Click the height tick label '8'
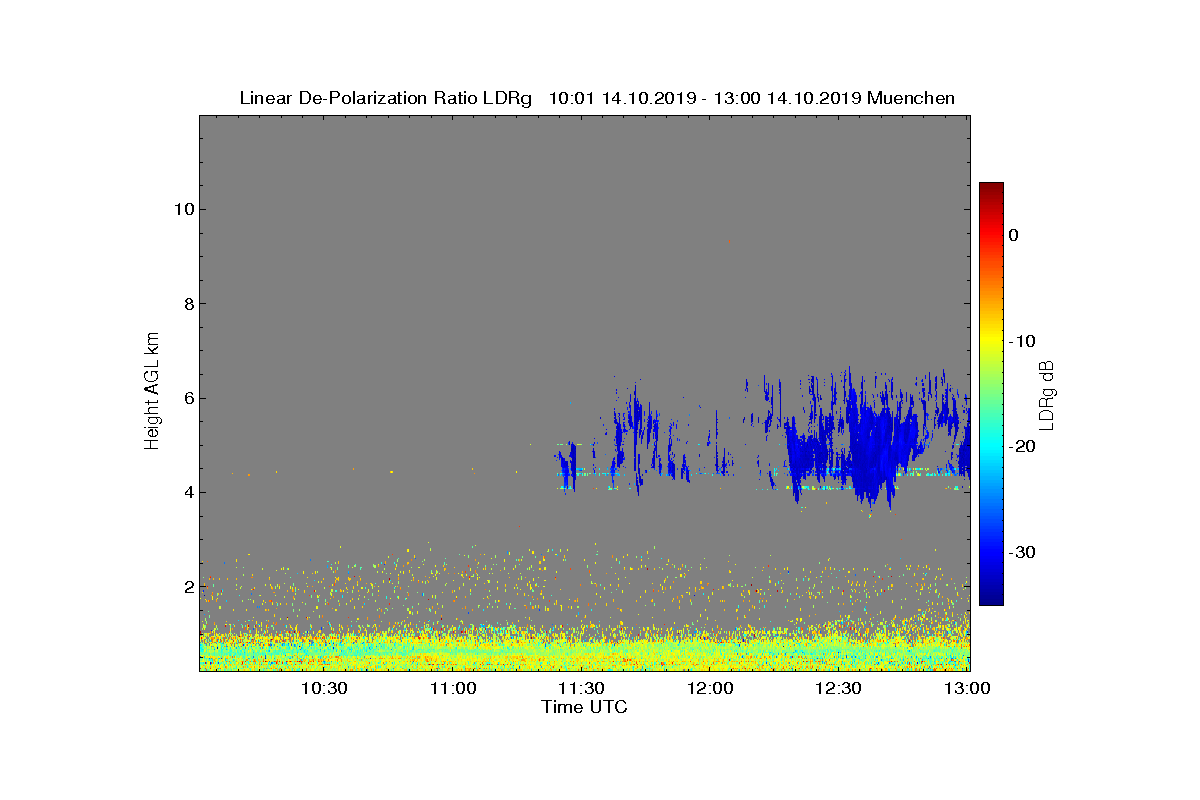Image resolution: width=1200 pixels, height=800 pixels. 187,303
